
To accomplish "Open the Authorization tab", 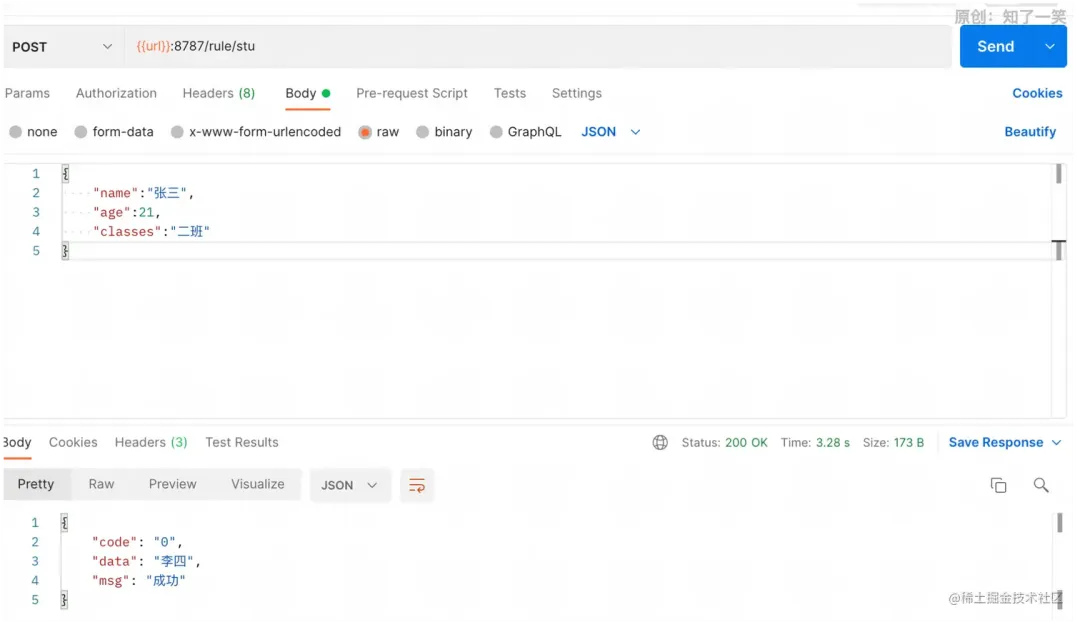I will [x=116, y=93].
